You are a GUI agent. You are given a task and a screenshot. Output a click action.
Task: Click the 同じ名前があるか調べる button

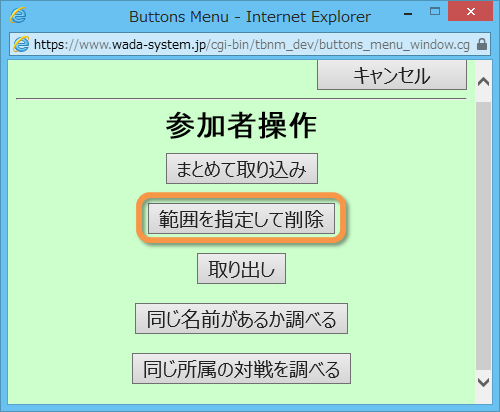(241, 319)
